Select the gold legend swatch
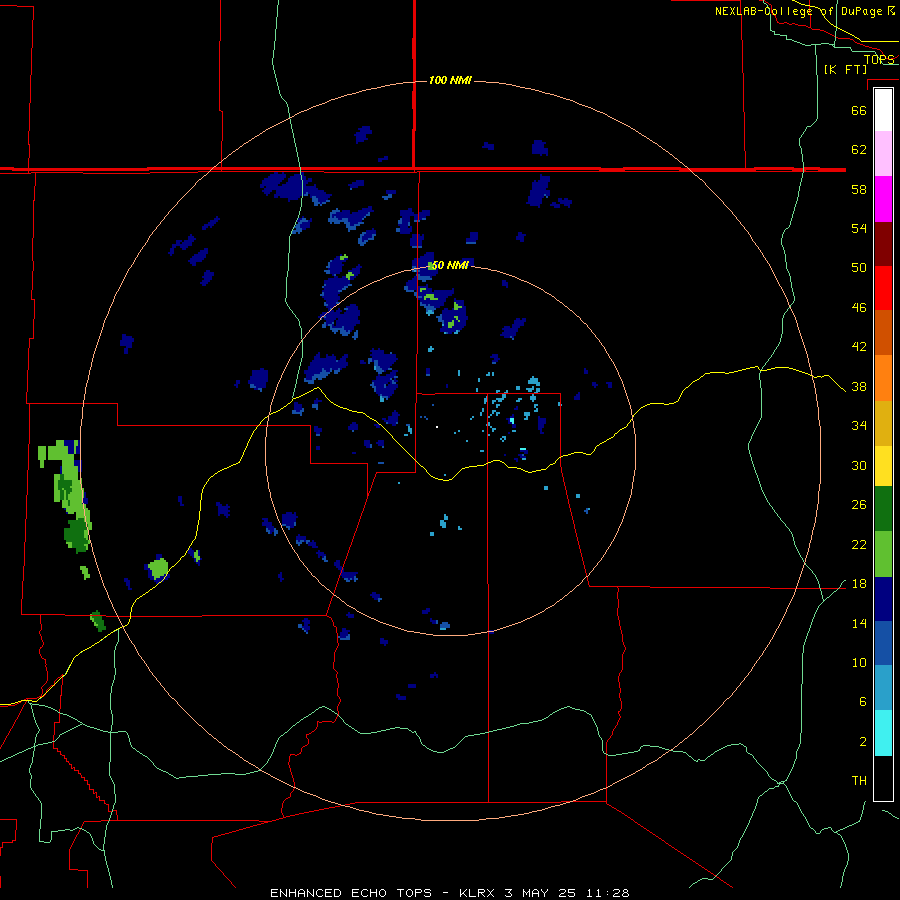The height and width of the screenshot is (900, 900). (x=883, y=423)
